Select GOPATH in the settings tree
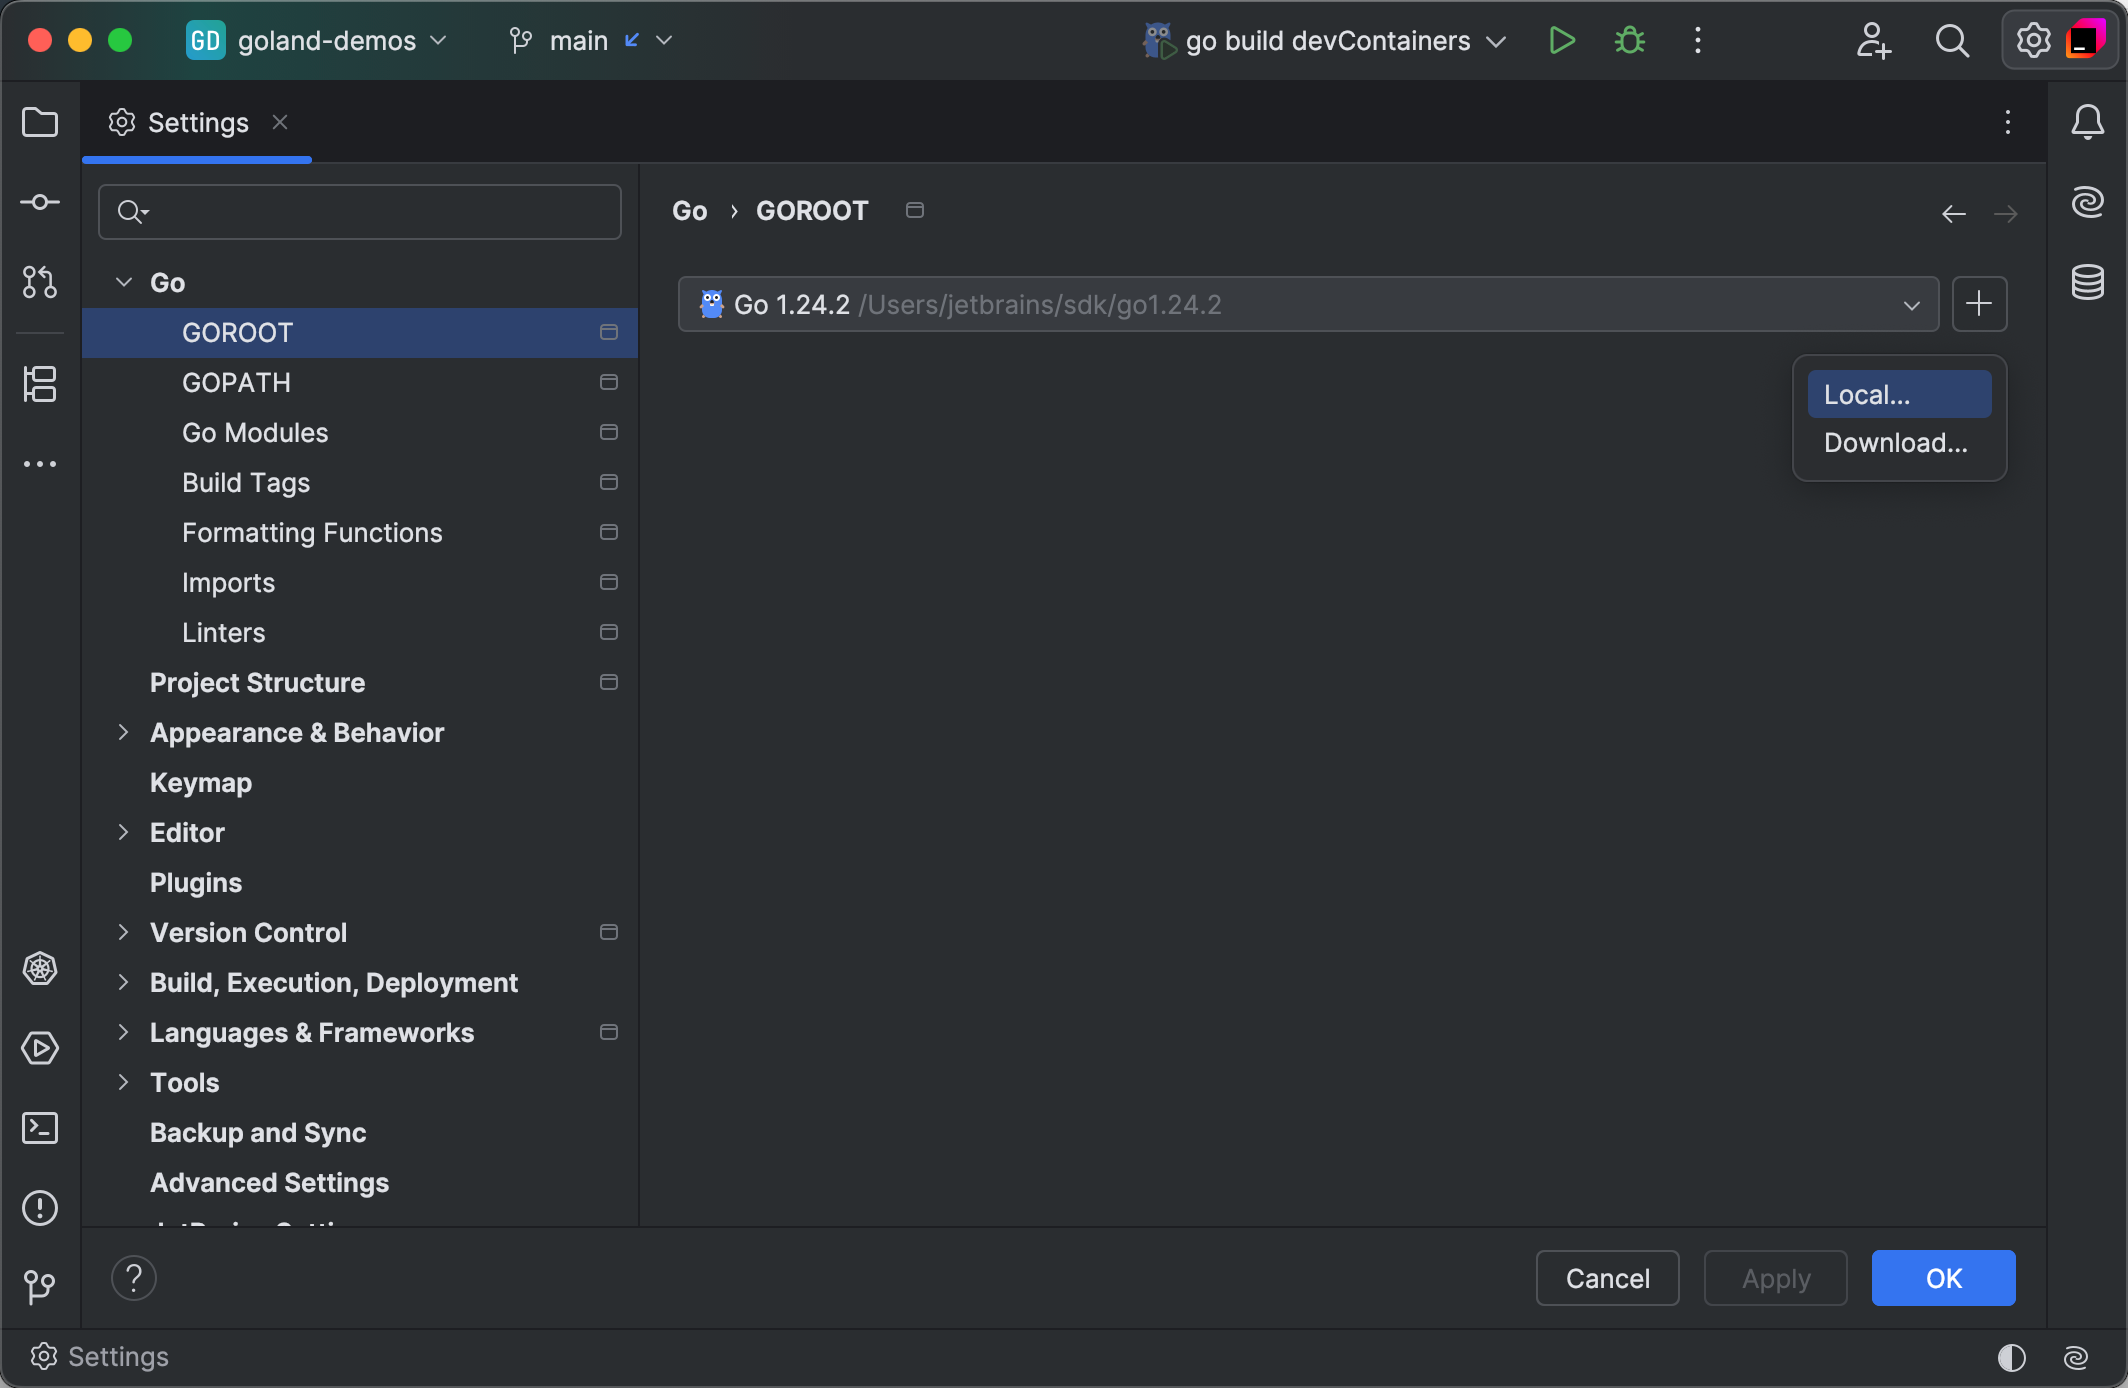 click(237, 382)
